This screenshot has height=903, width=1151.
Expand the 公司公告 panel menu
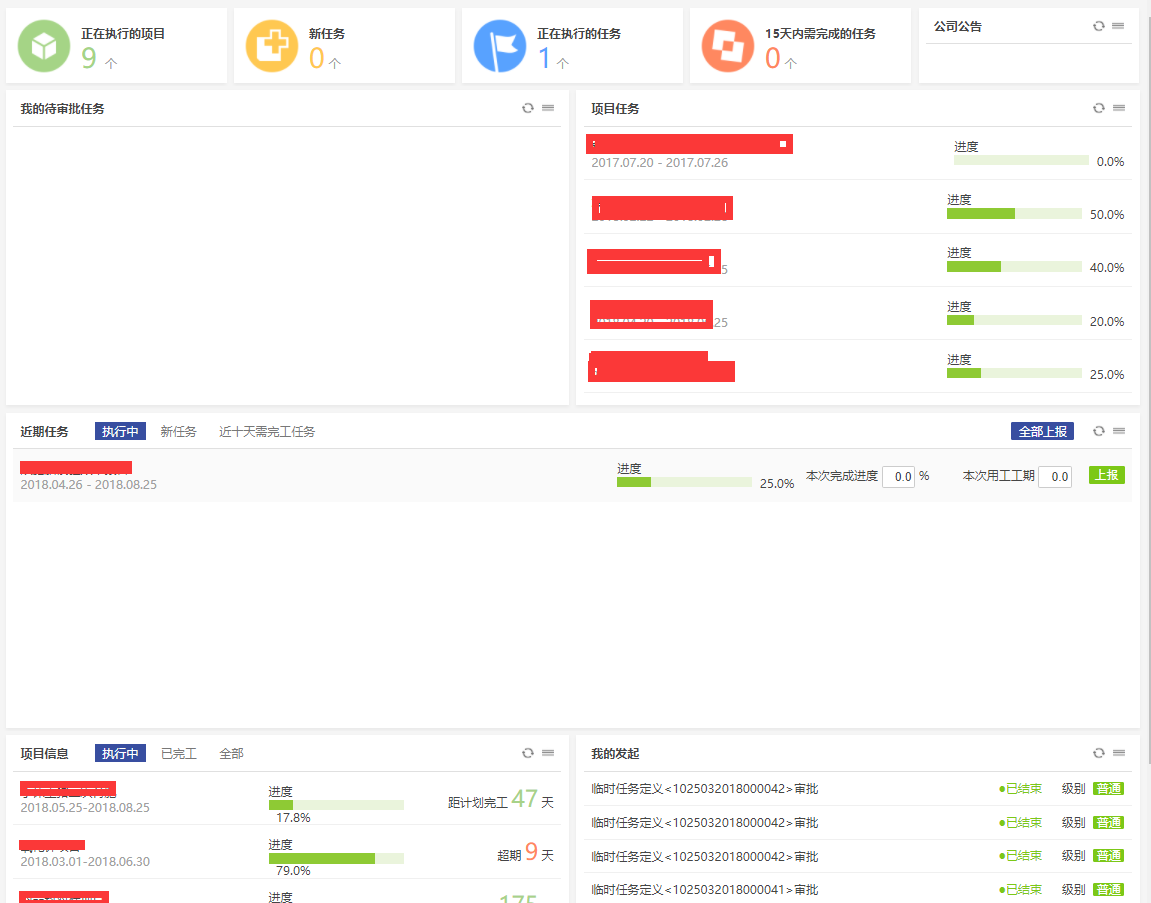tap(1119, 26)
